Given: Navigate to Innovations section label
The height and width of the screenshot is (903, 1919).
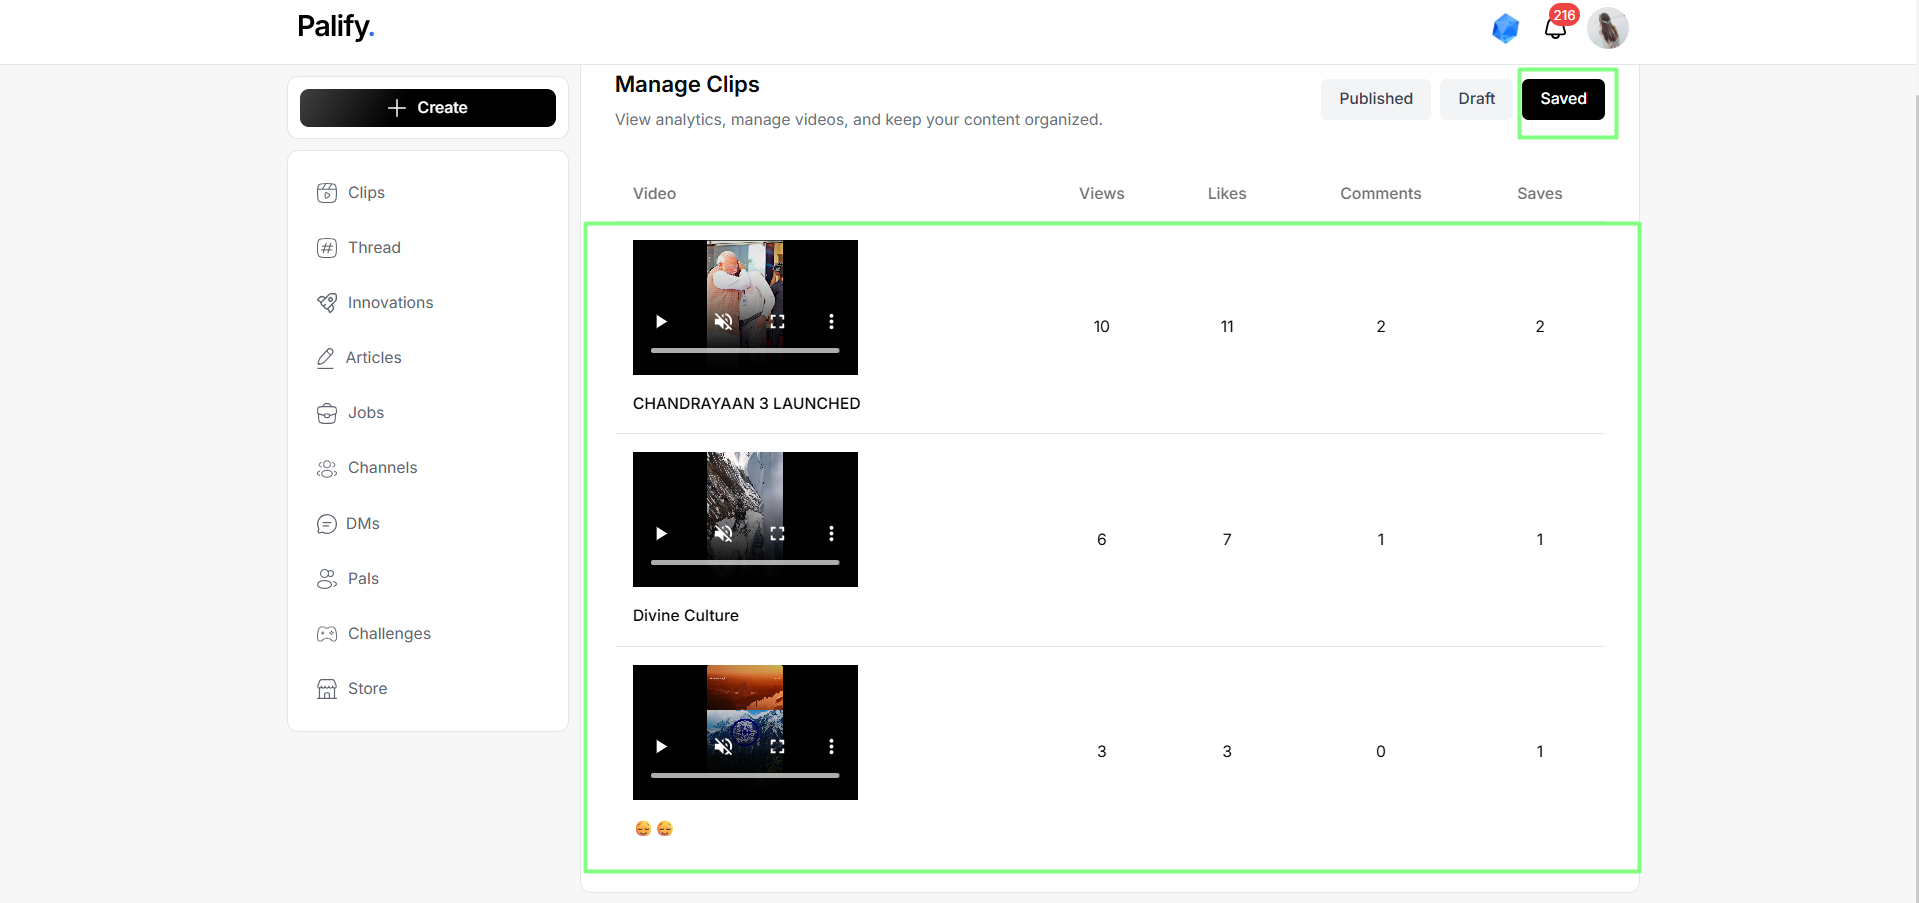Looking at the screenshot, I should [390, 303].
